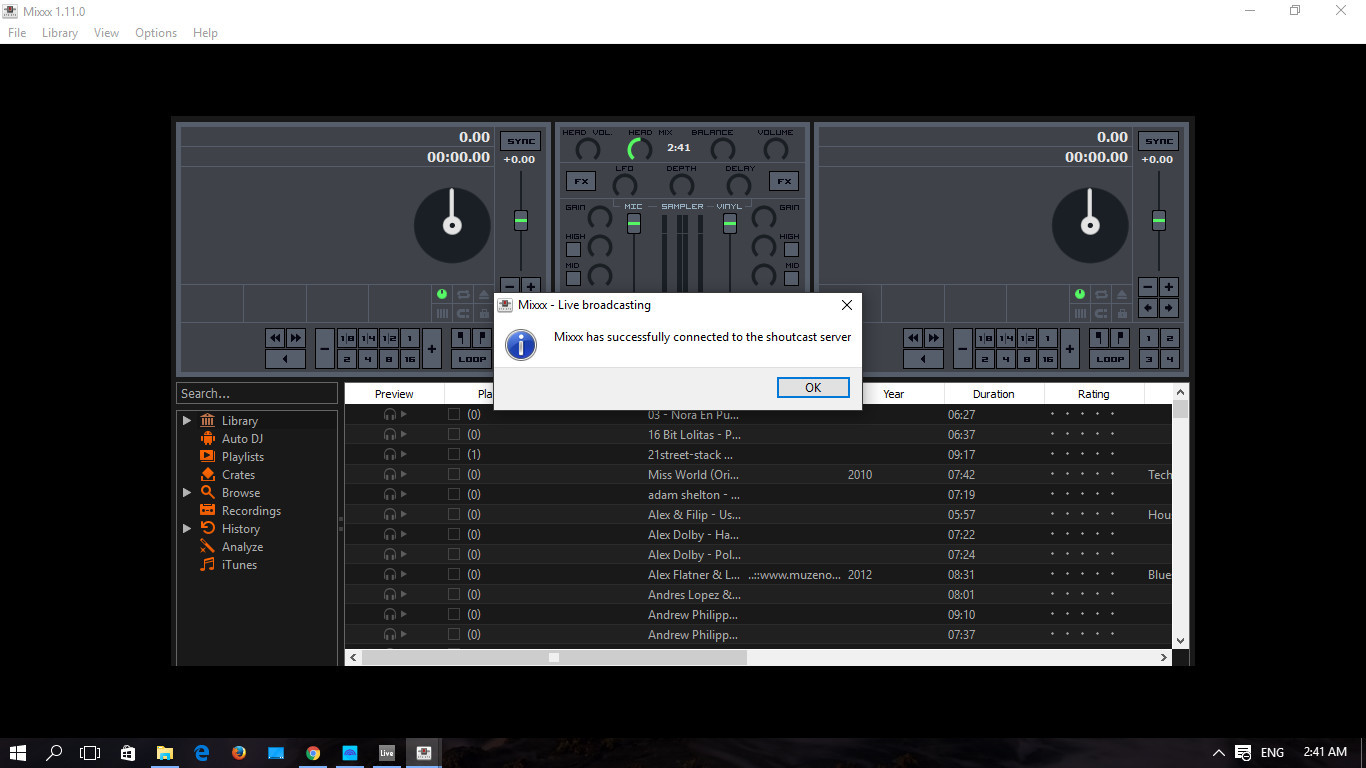Select iTunes in the library sidebar
The height and width of the screenshot is (768, 1366).
click(238, 564)
